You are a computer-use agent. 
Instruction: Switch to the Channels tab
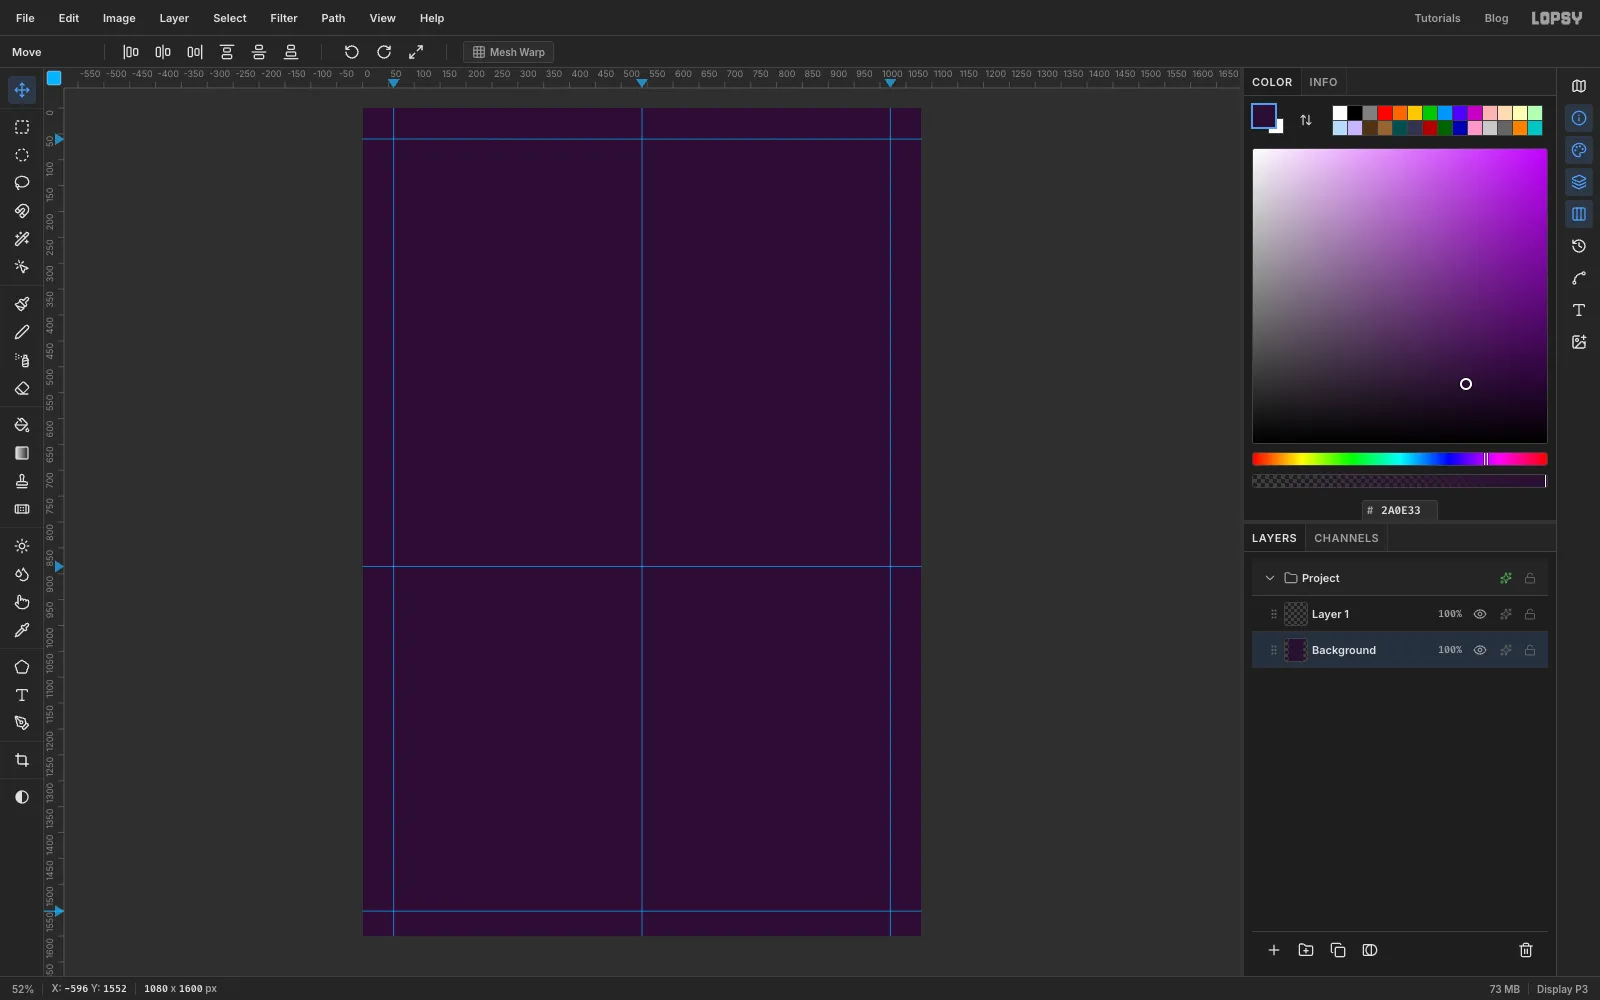pyautogui.click(x=1346, y=538)
